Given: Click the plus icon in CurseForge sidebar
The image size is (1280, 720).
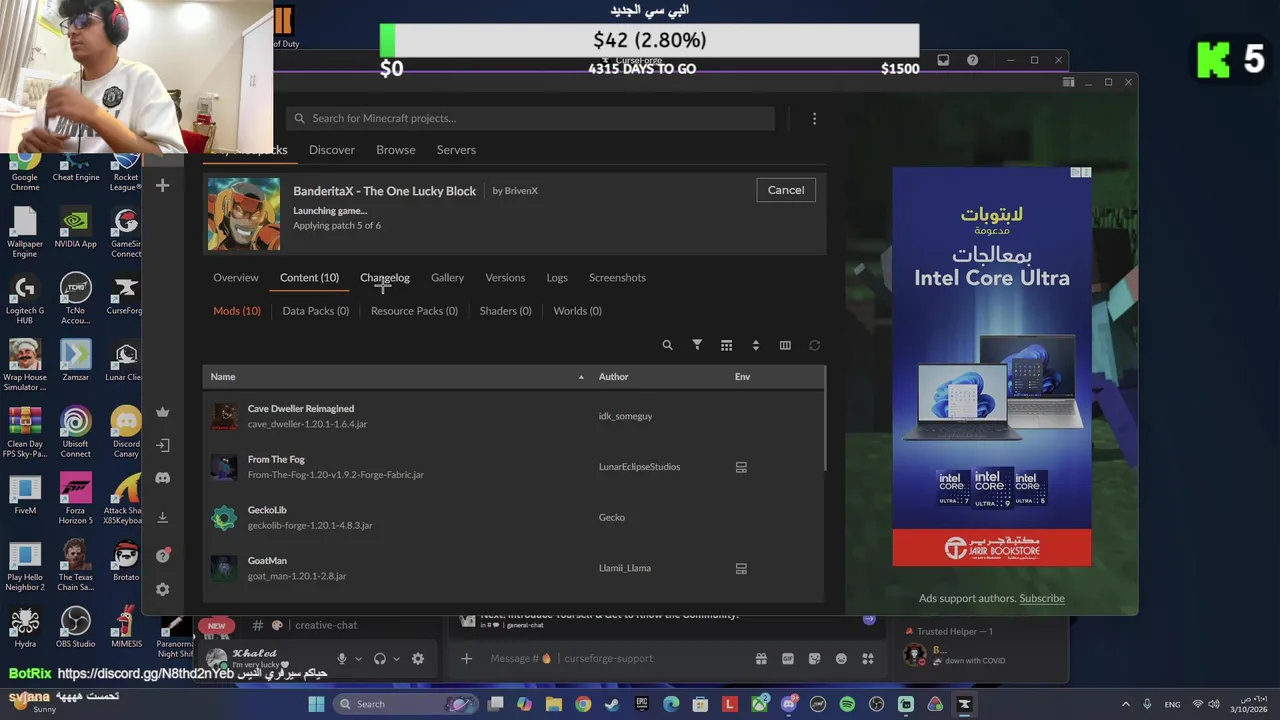Looking at the screenshot, I should (162, 186).
